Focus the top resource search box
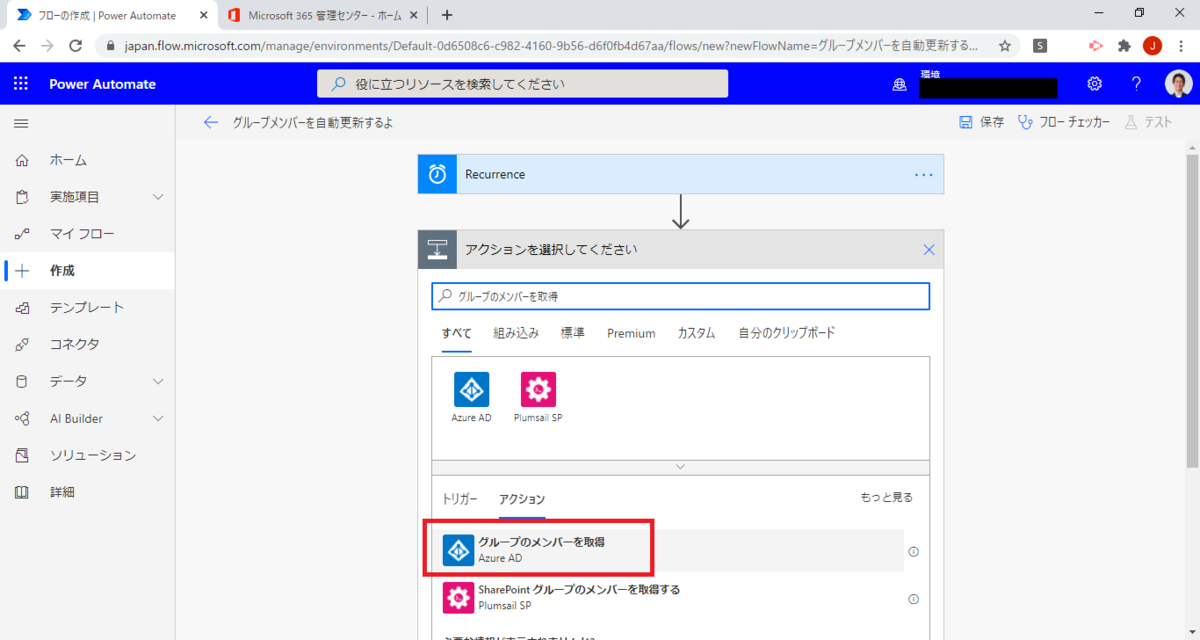This screenshot has width=1200, height=640. (522, 84)
